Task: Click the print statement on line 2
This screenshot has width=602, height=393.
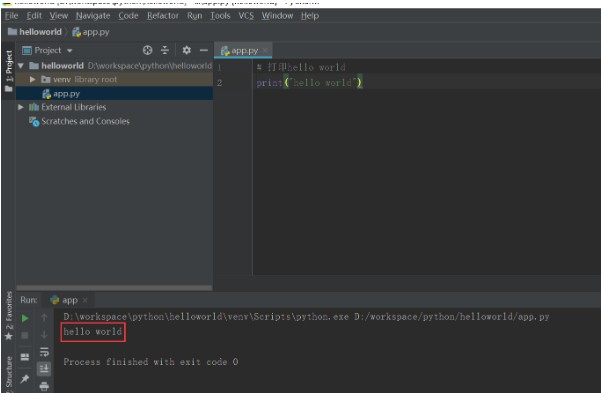Action: click(x=309, y=83)
